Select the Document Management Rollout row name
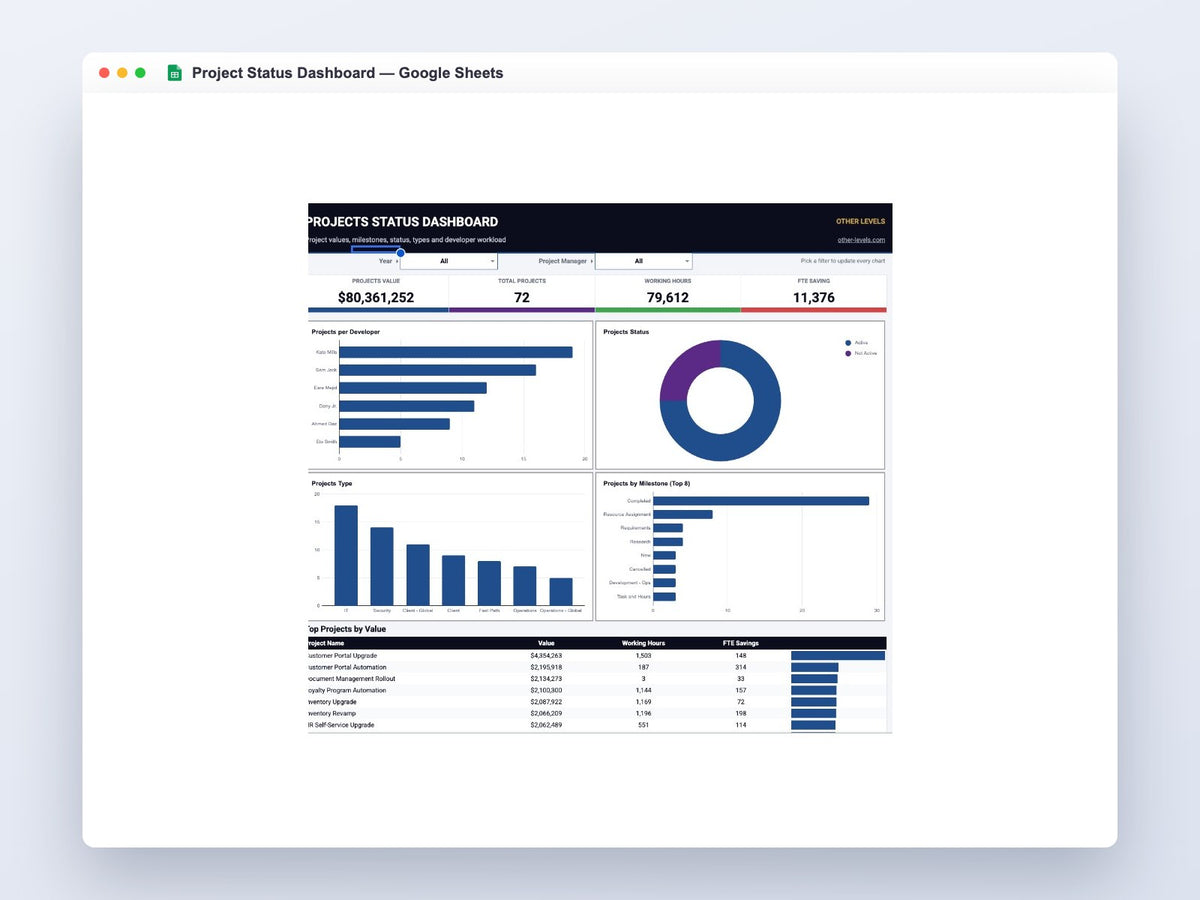Viewport: 1200px width, 900px height. coord(352,679)
